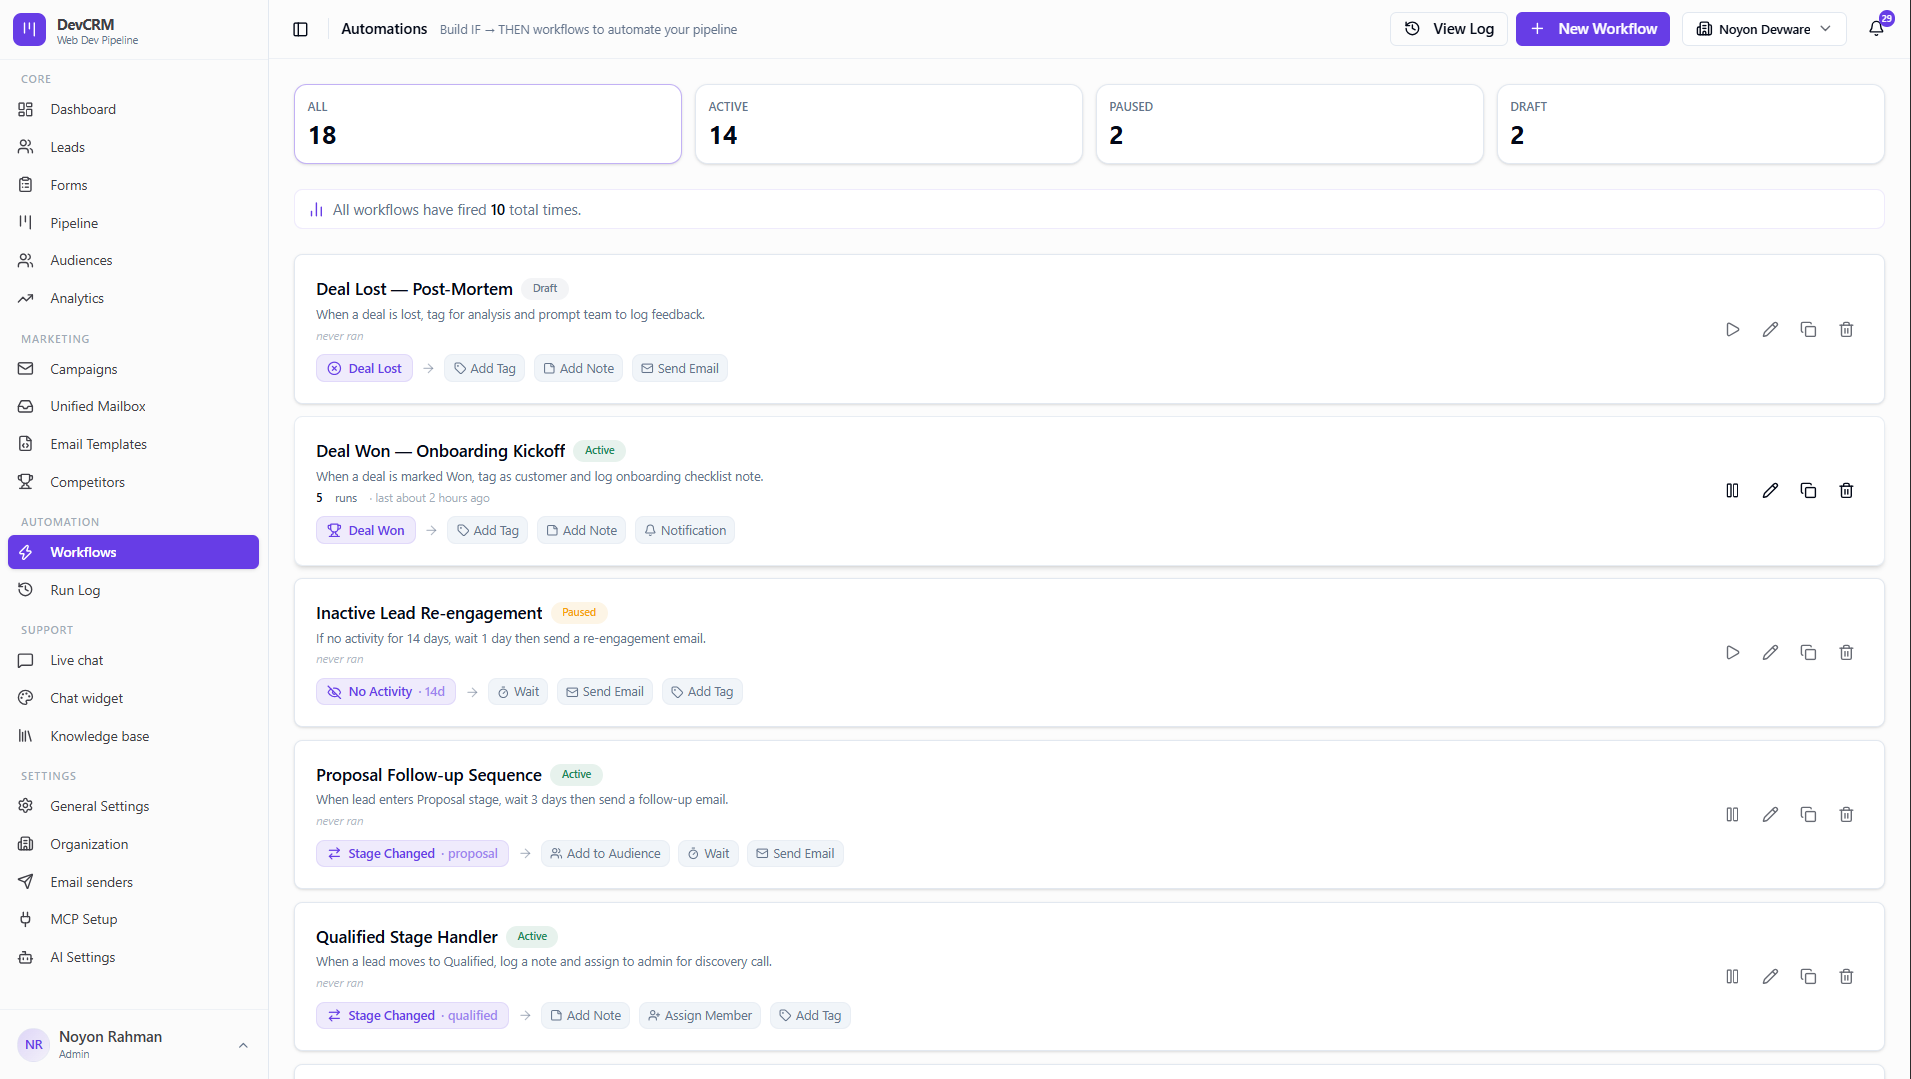
Task: Duplicate the Qualified Stage Handler workflow
Action: 1809,976
